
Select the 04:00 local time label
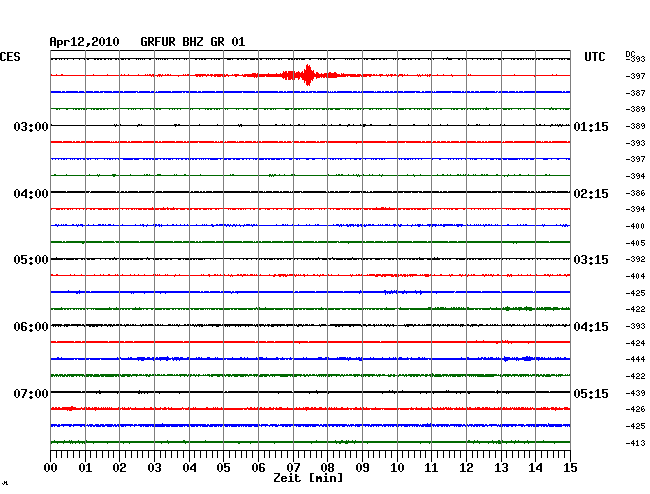(31, 194)
